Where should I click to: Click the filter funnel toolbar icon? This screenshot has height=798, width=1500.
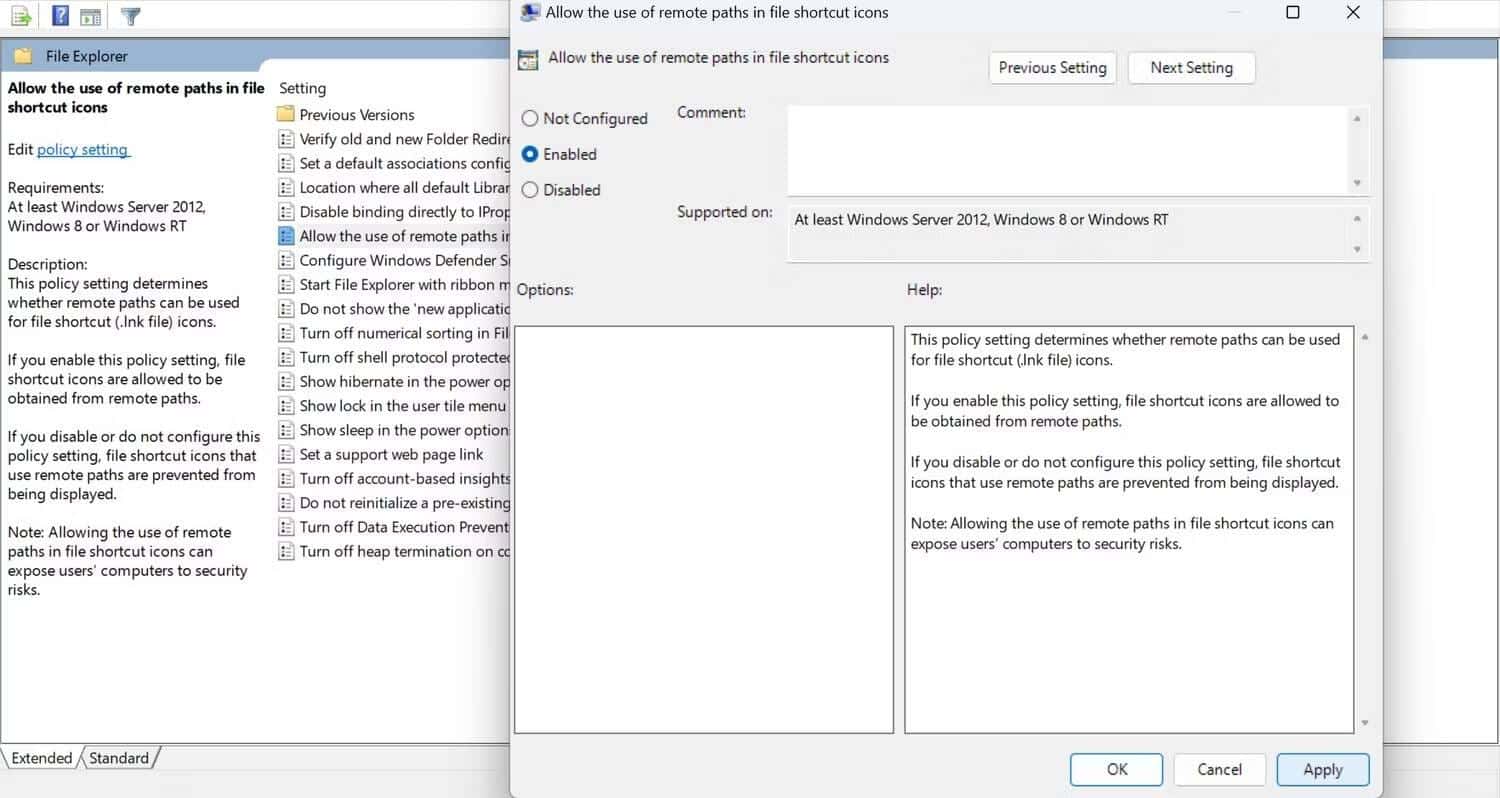point(130,16)
